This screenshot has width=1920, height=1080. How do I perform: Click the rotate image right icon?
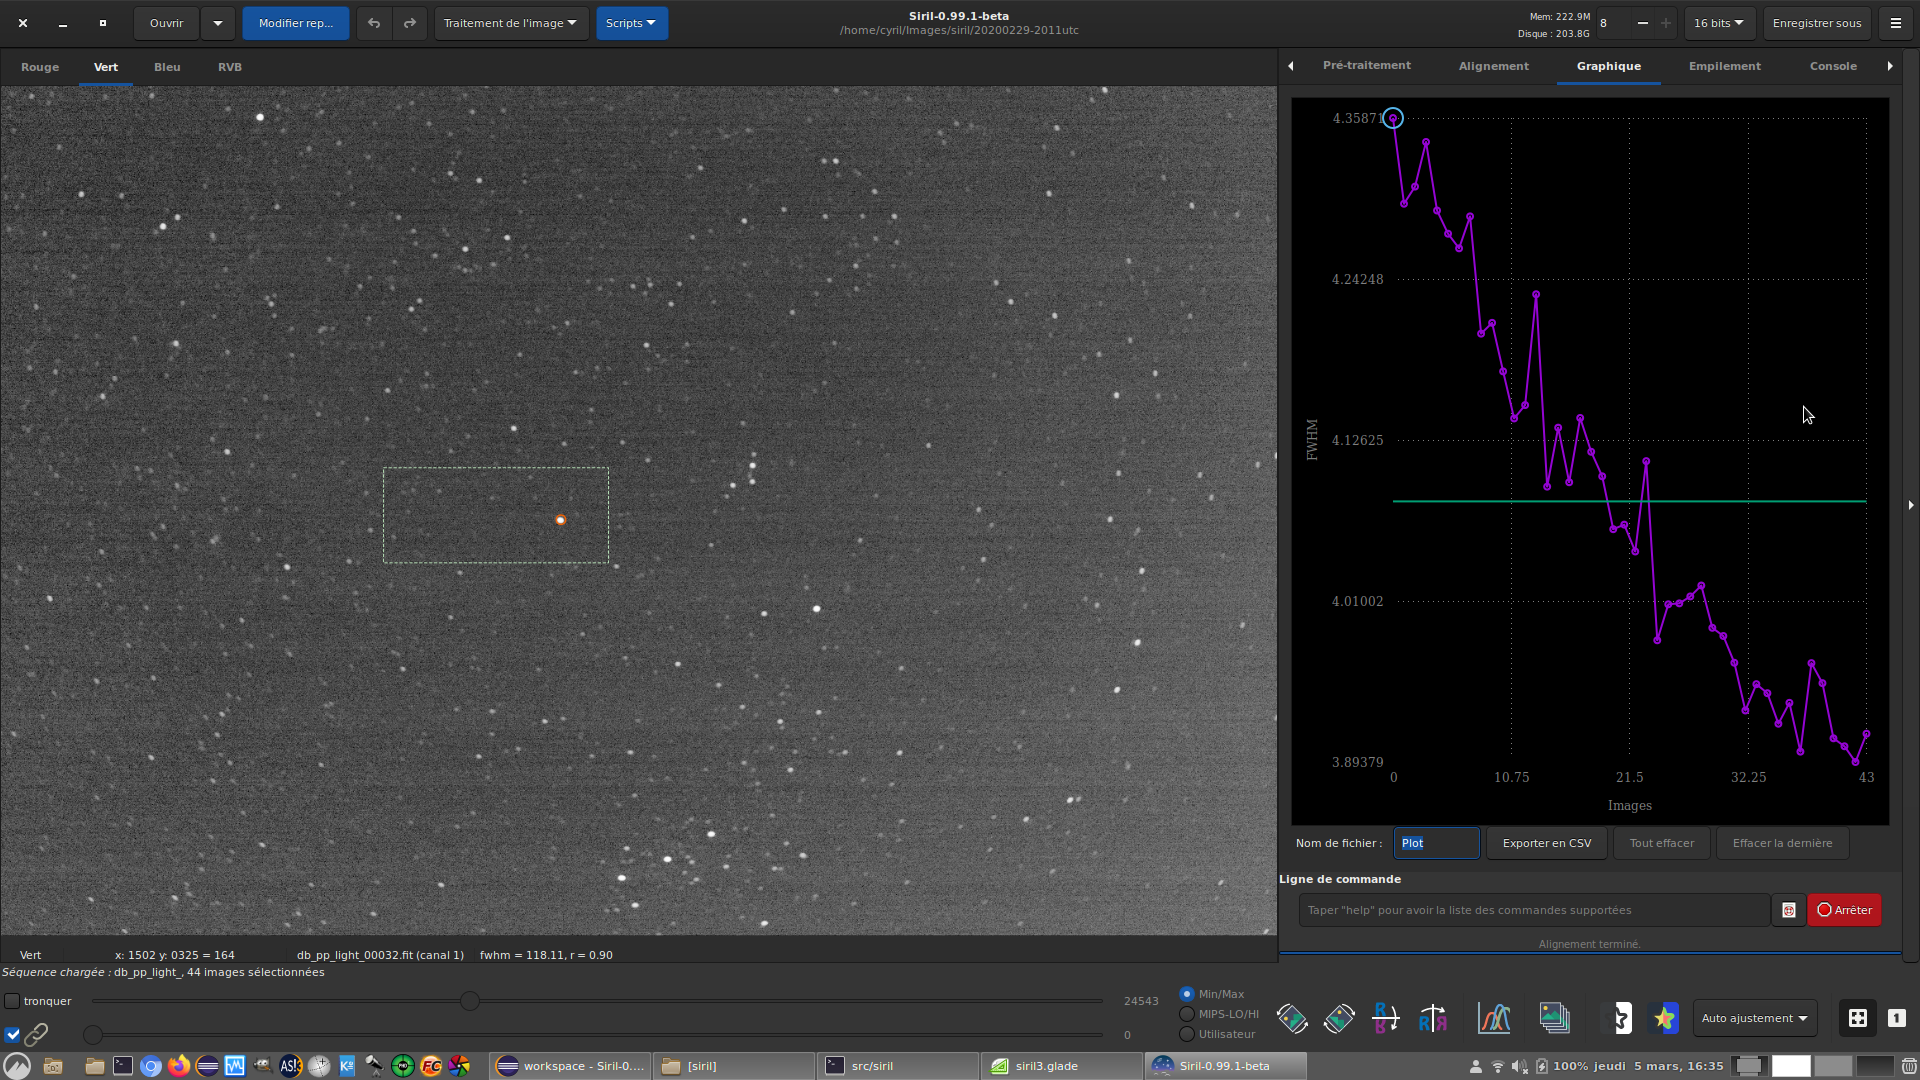[x=1338, y=1018]
